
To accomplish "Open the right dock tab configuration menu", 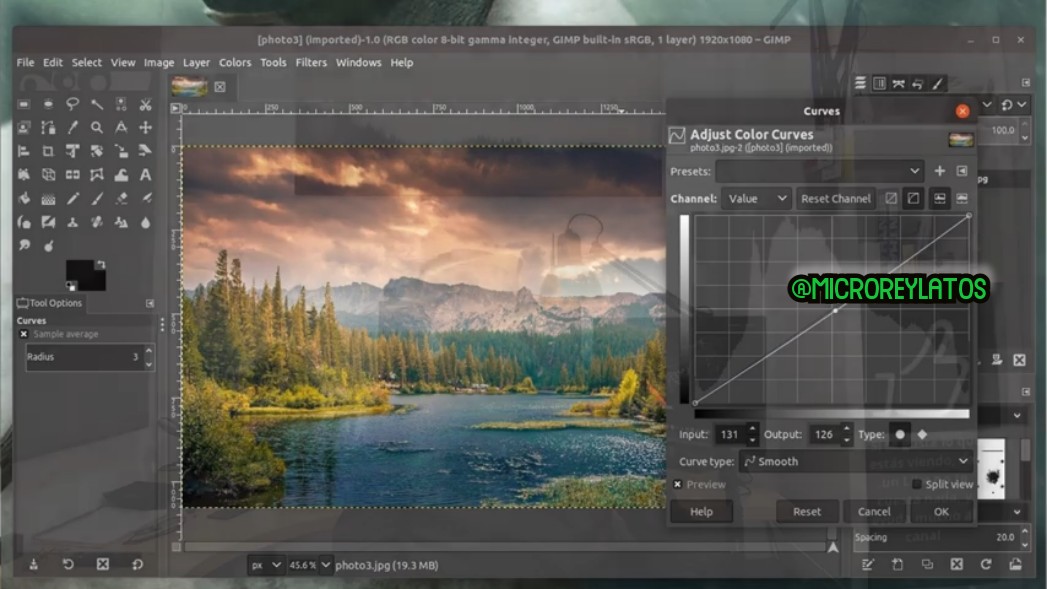I will pyautogui.click(x=1026, y=83).
